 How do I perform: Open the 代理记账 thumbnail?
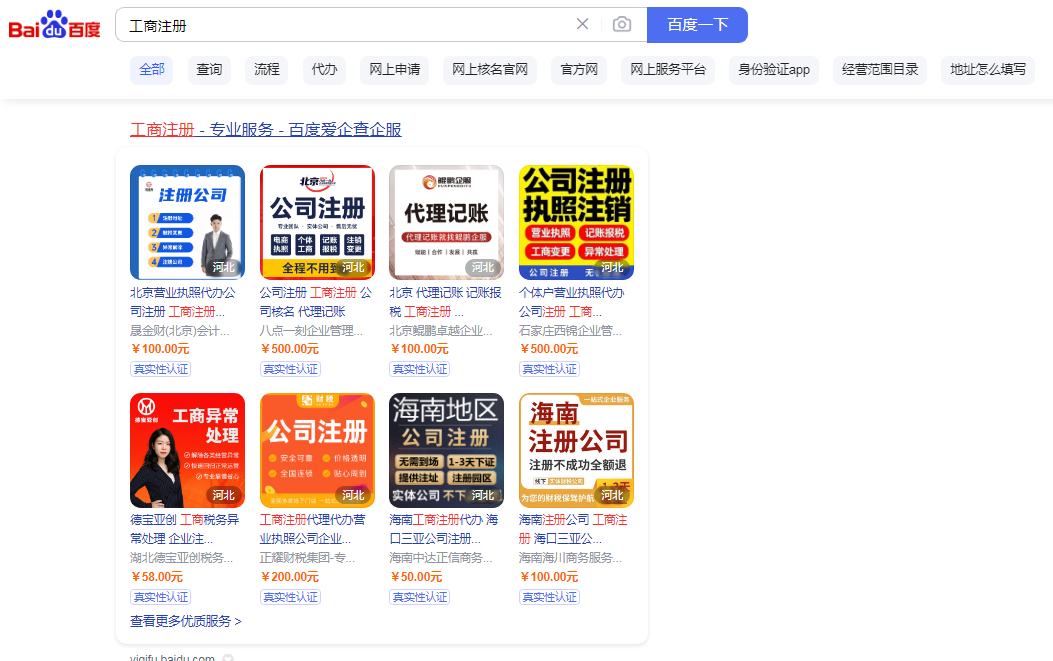[447, 222]
